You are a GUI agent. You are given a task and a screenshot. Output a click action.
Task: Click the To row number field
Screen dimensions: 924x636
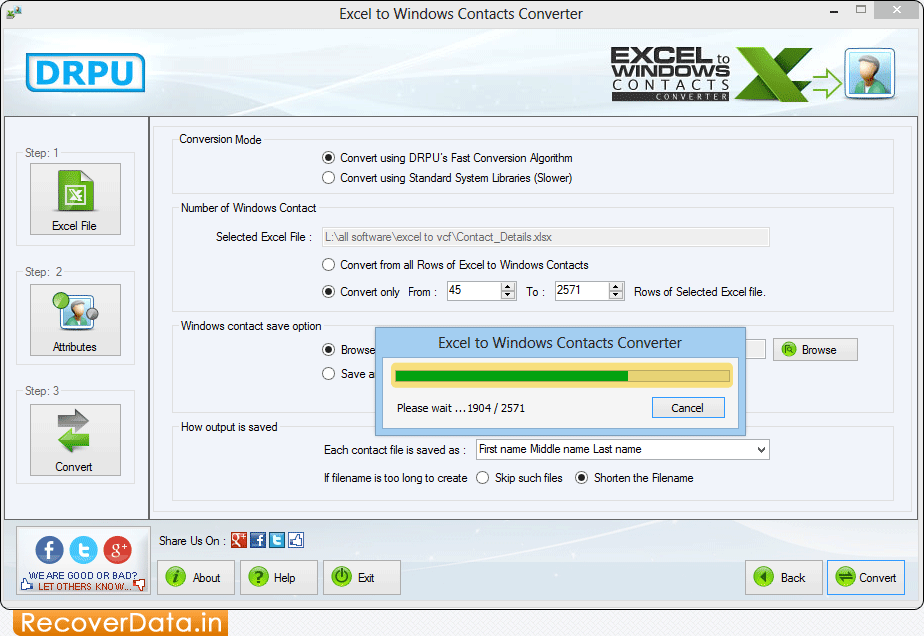[x=582, y=291]
